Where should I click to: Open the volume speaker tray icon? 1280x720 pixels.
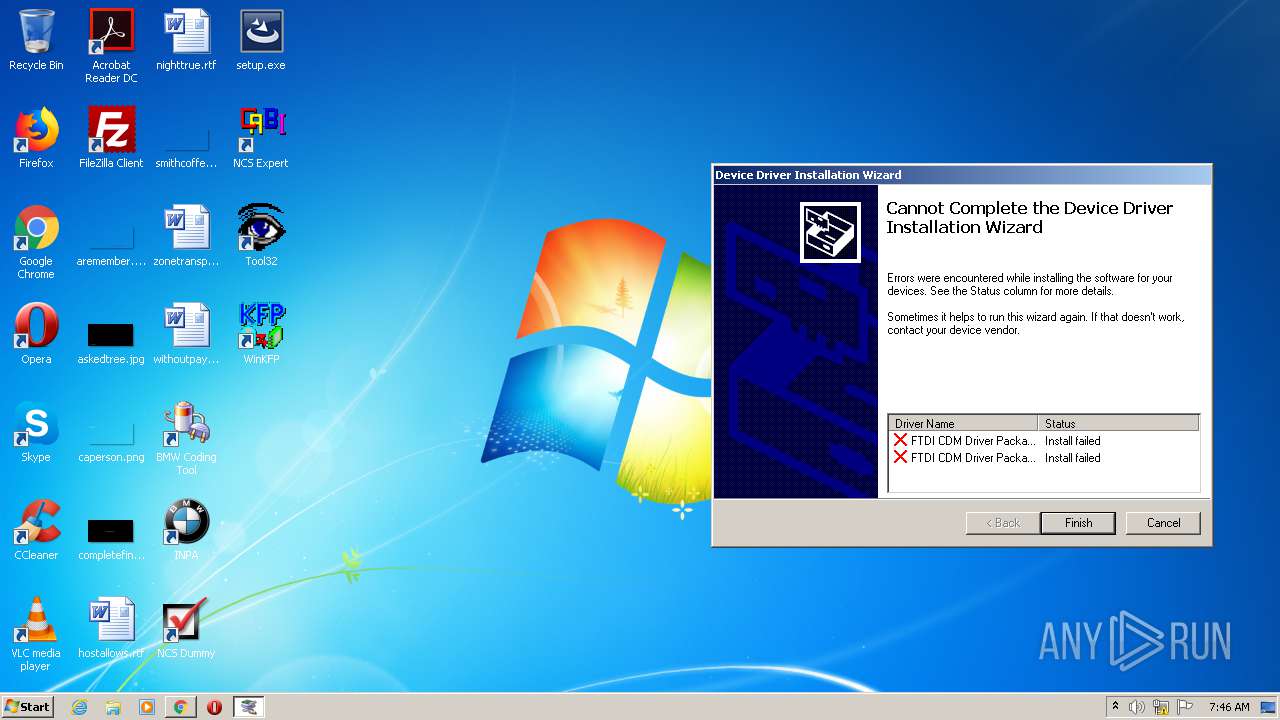tap(1137, 707)
